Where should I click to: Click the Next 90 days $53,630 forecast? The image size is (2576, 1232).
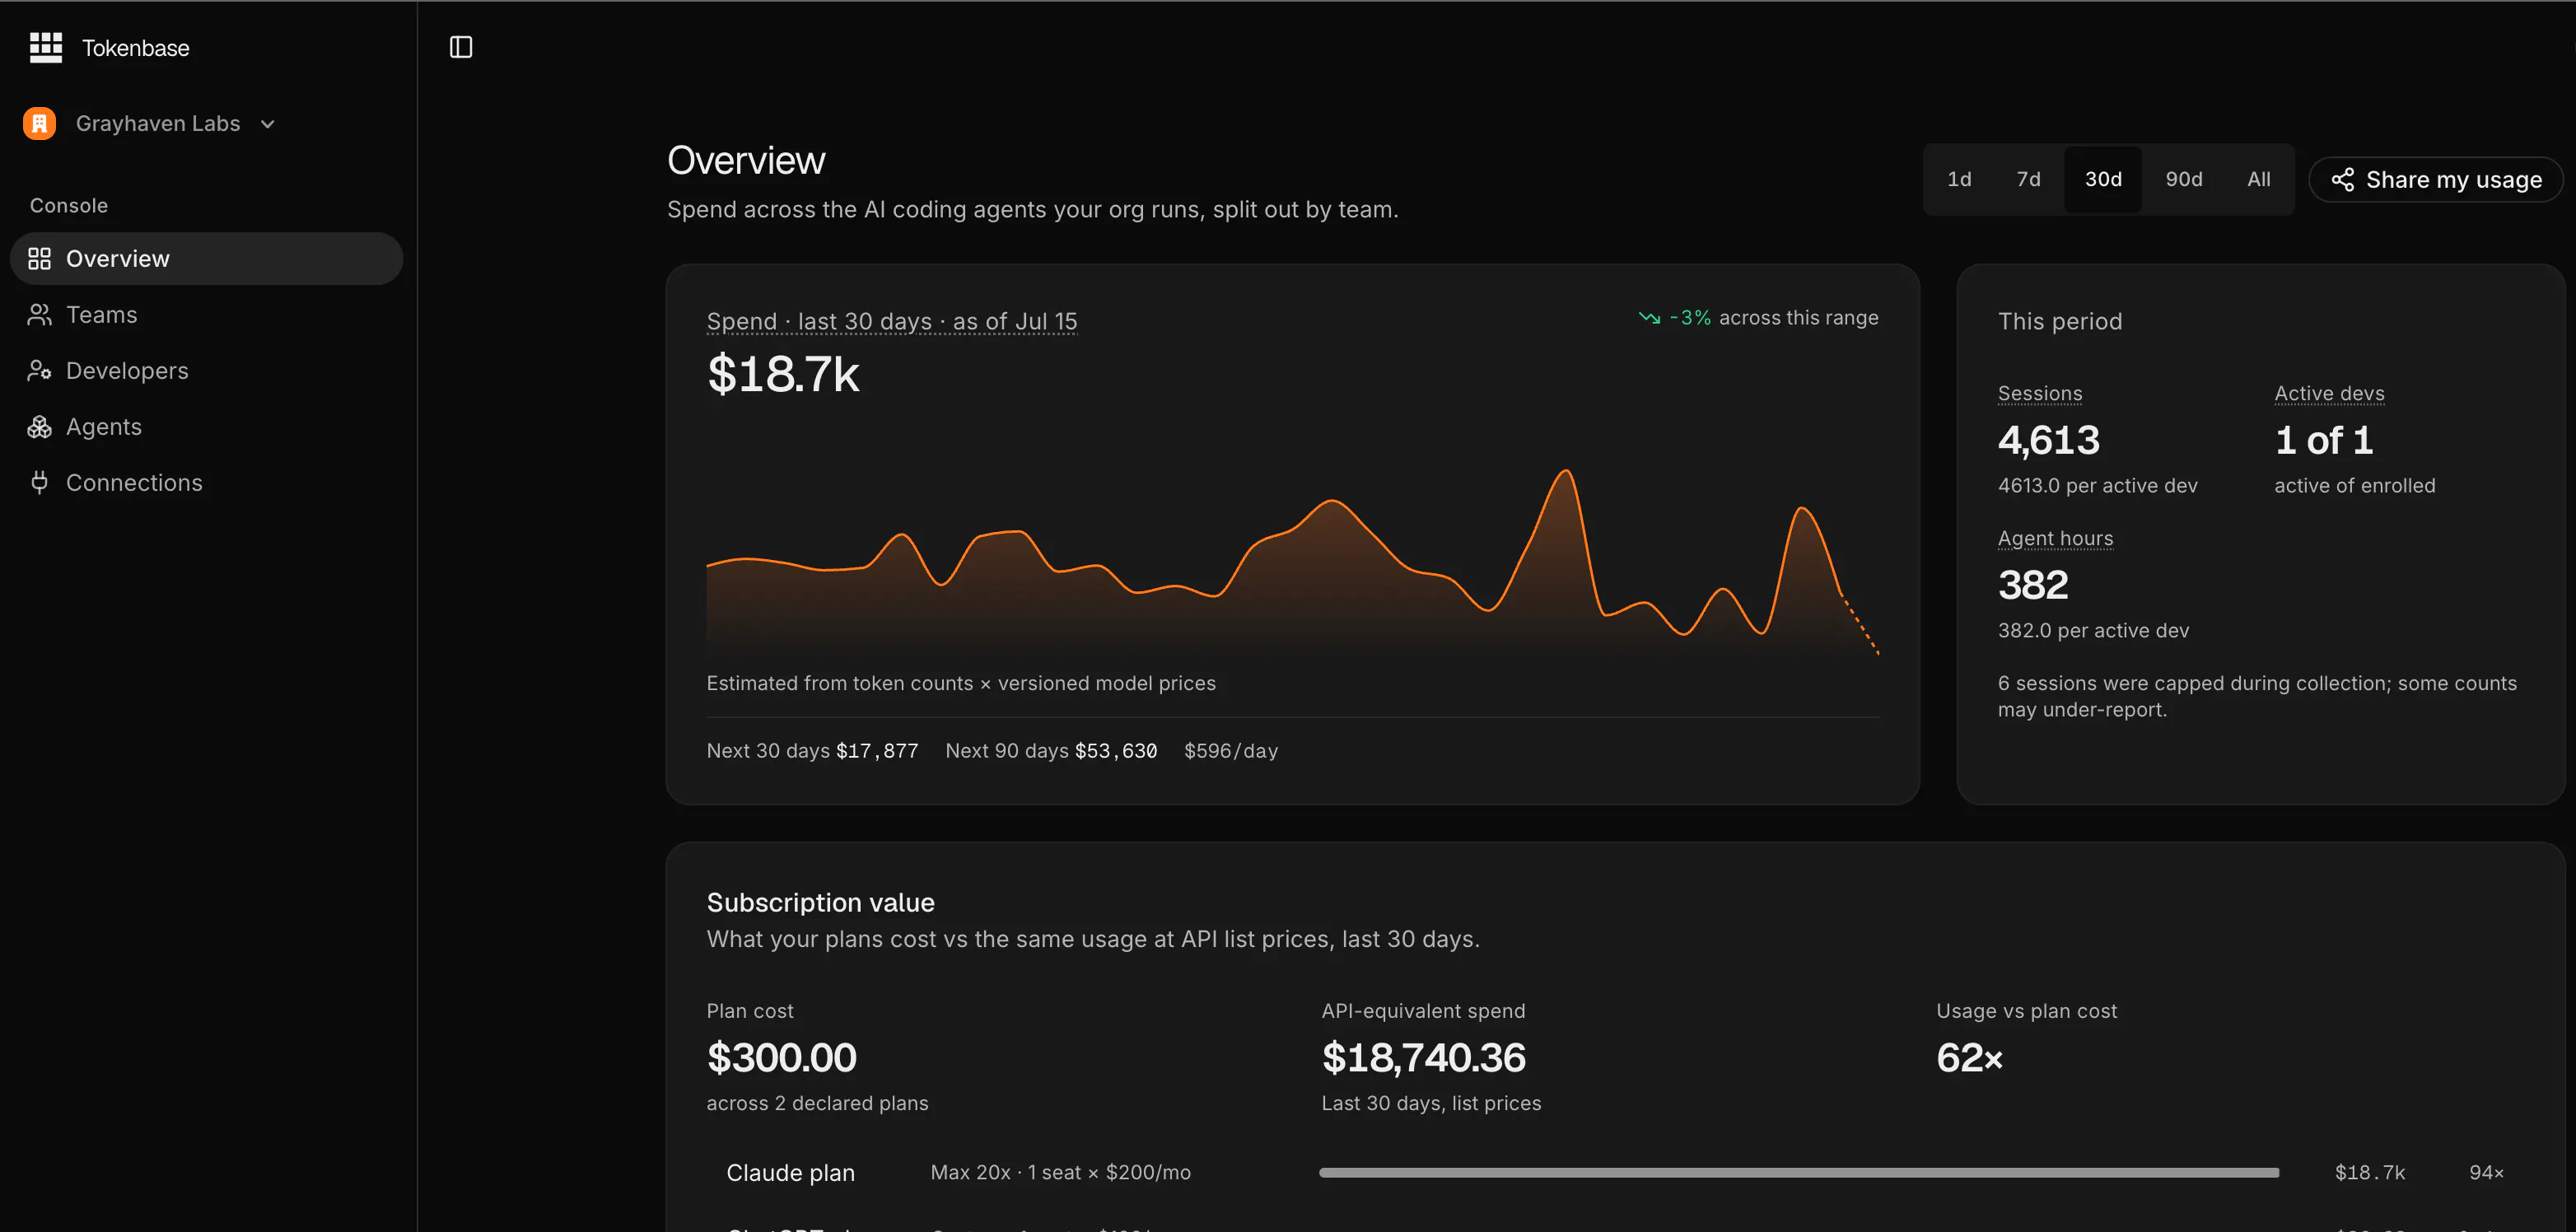pyautogui.click(x=1051, y=751)
